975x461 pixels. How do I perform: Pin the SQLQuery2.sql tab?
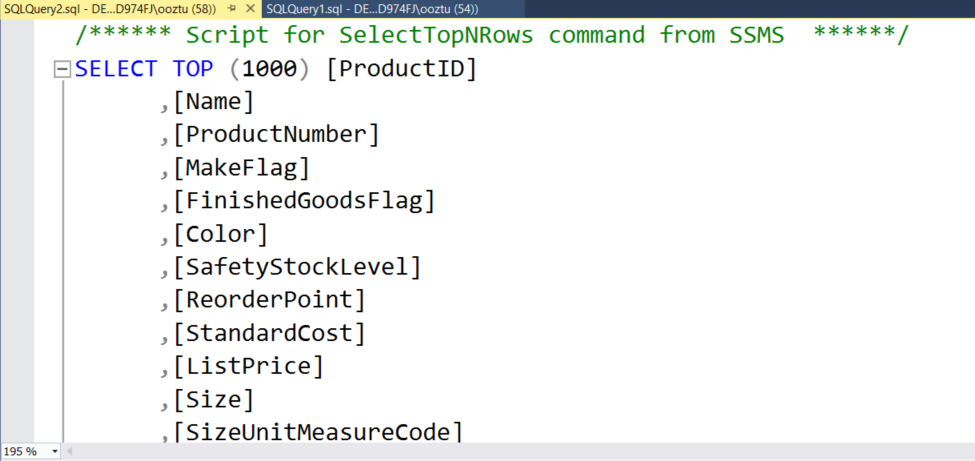click(230, 9)
